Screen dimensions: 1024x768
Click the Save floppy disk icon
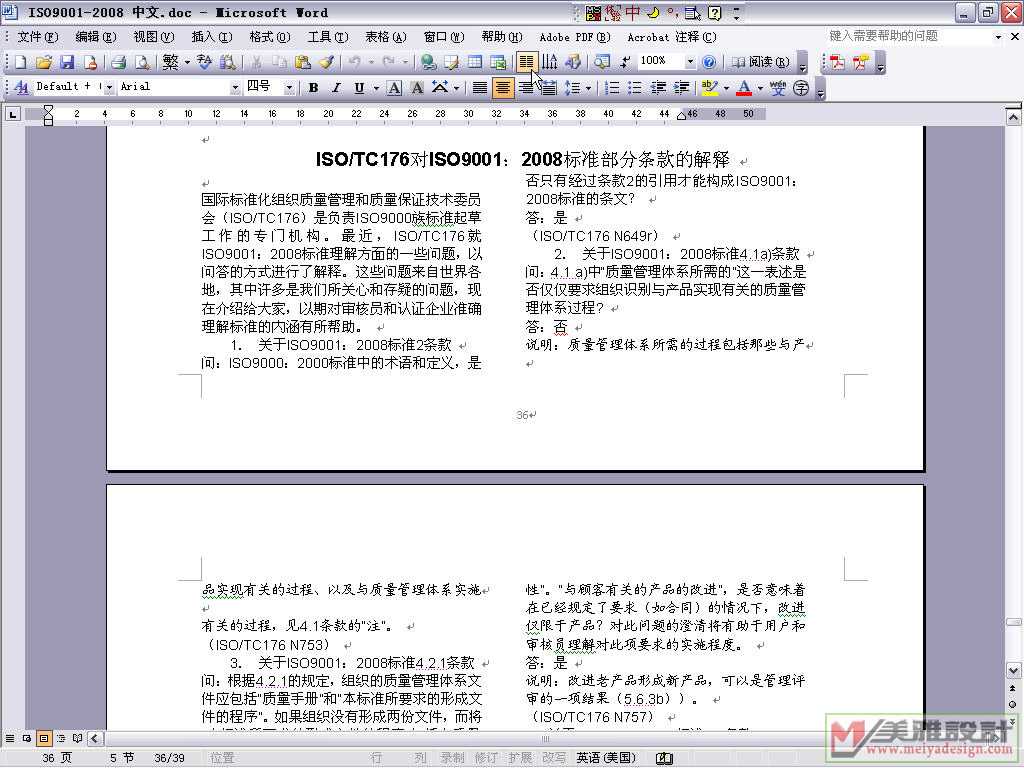coord(67,62)
